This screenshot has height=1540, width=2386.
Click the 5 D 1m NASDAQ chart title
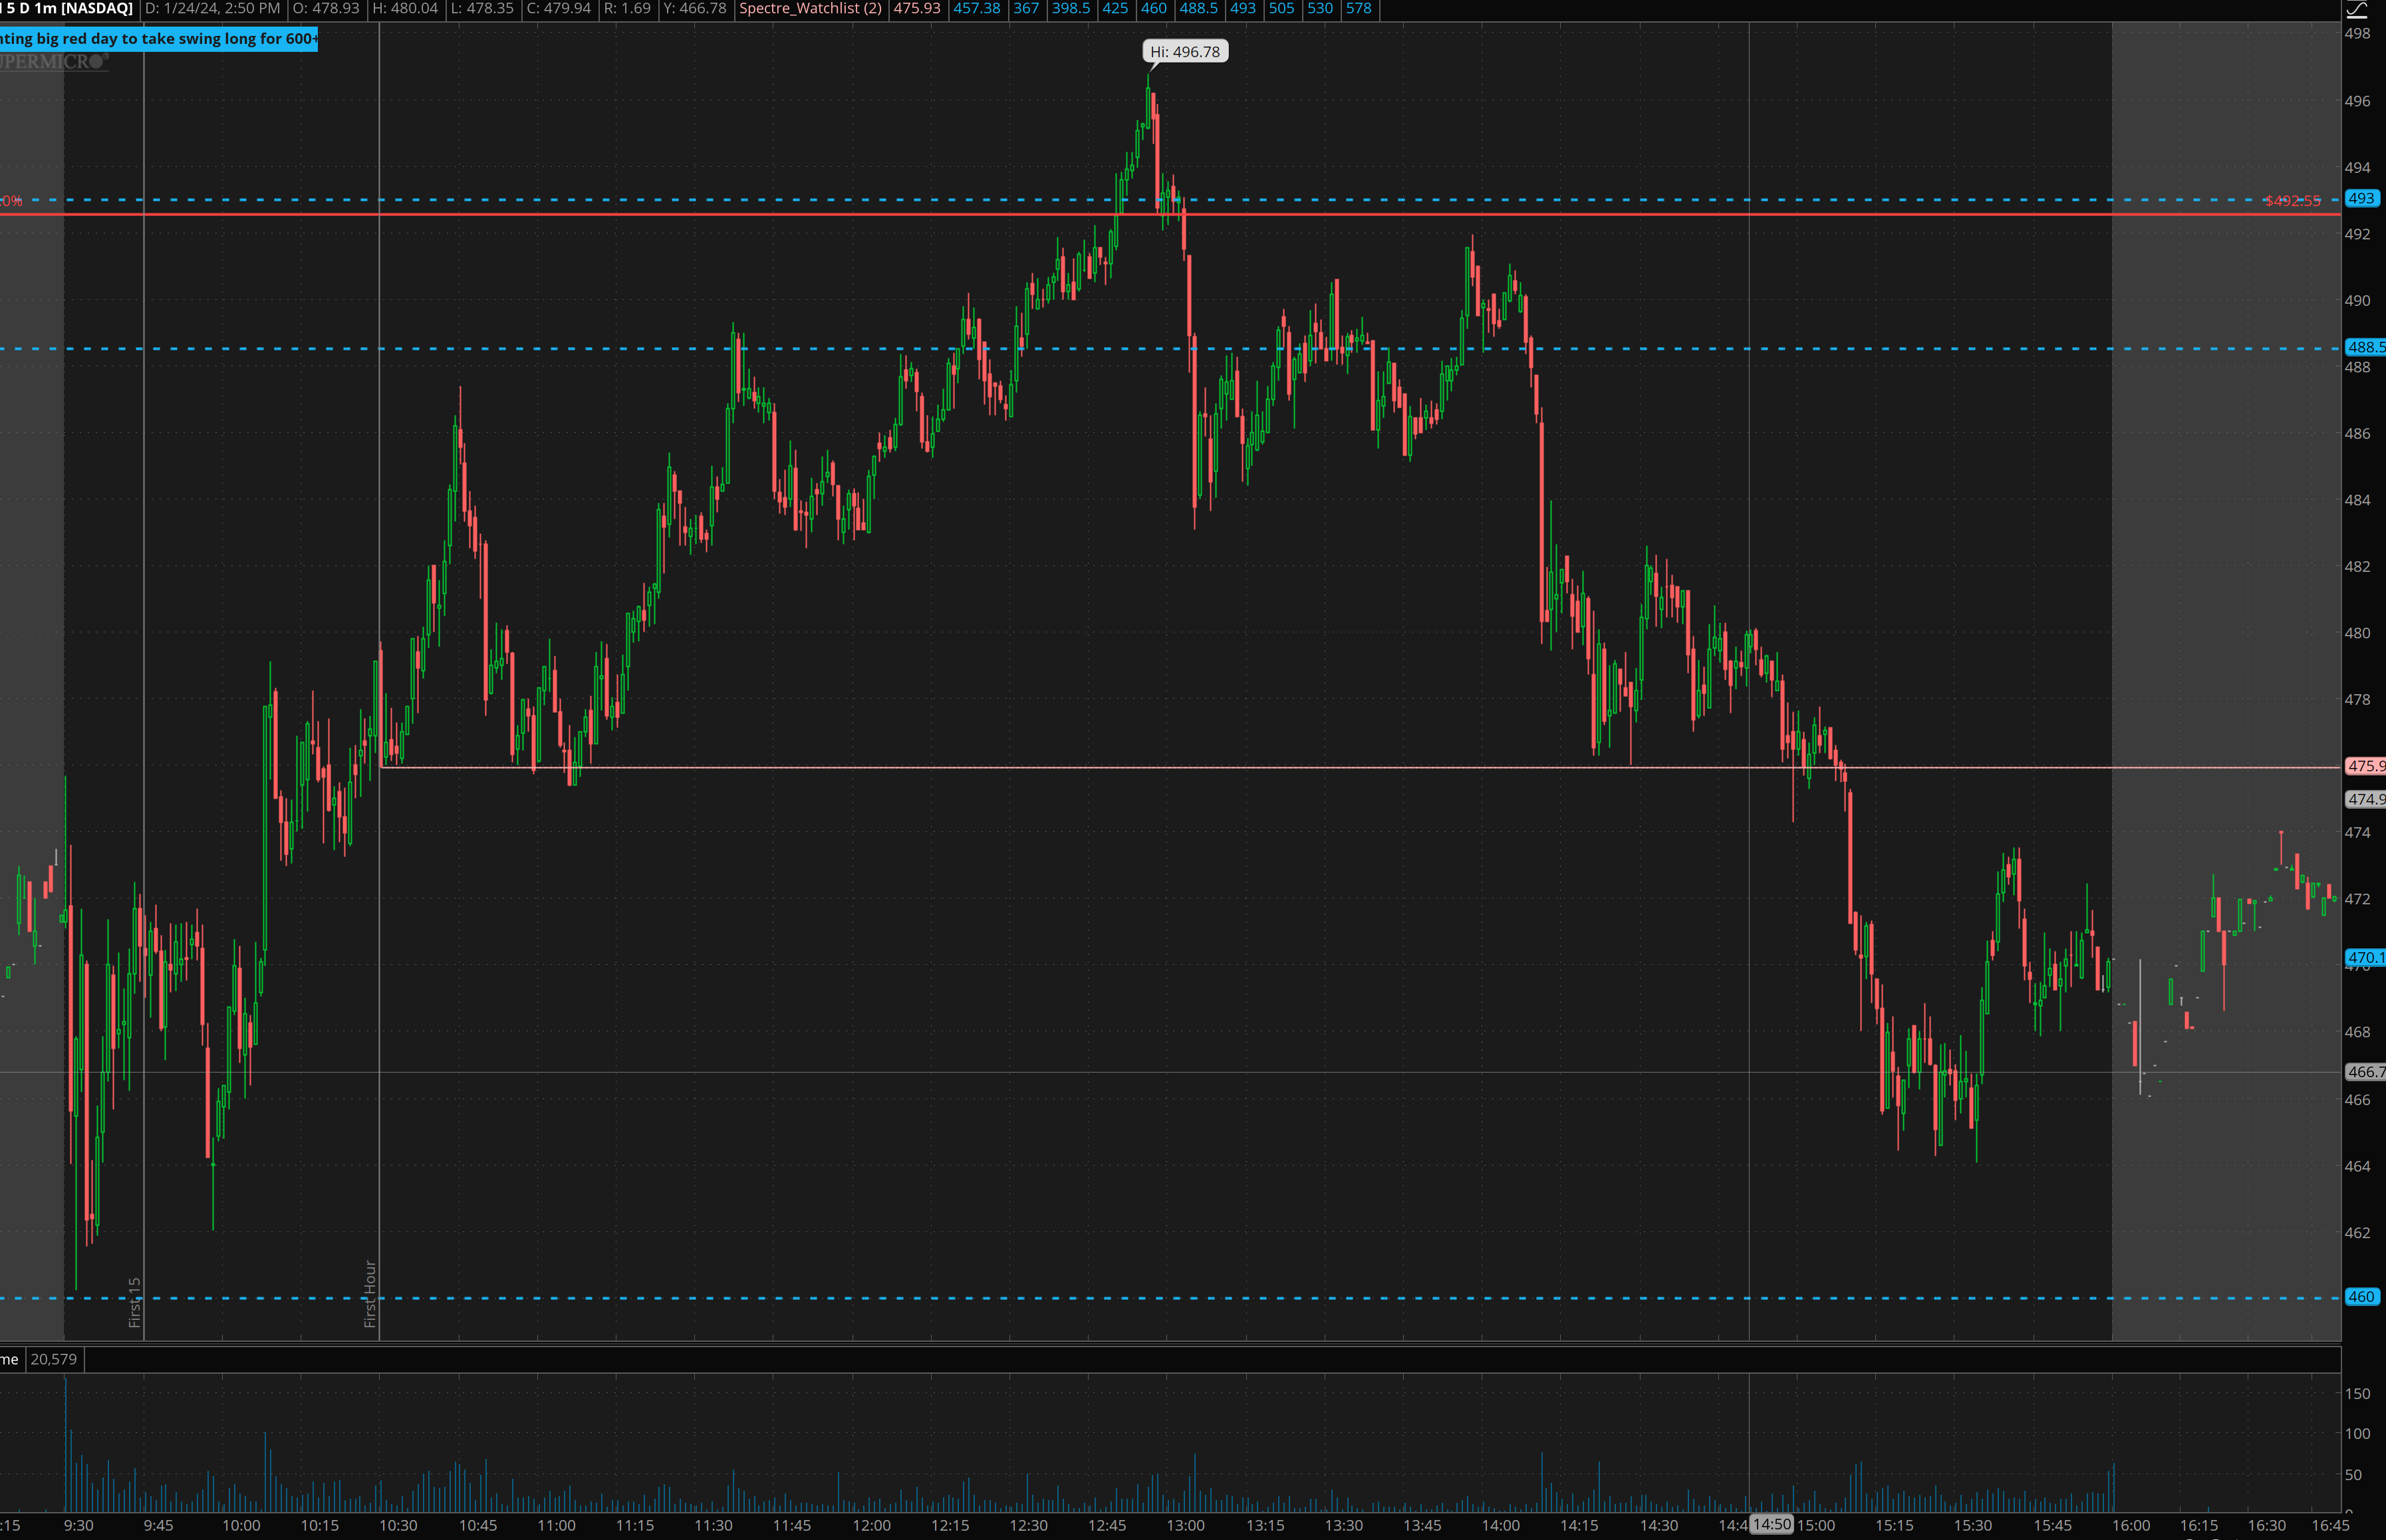pyautogui.click(x=68, y=9)
